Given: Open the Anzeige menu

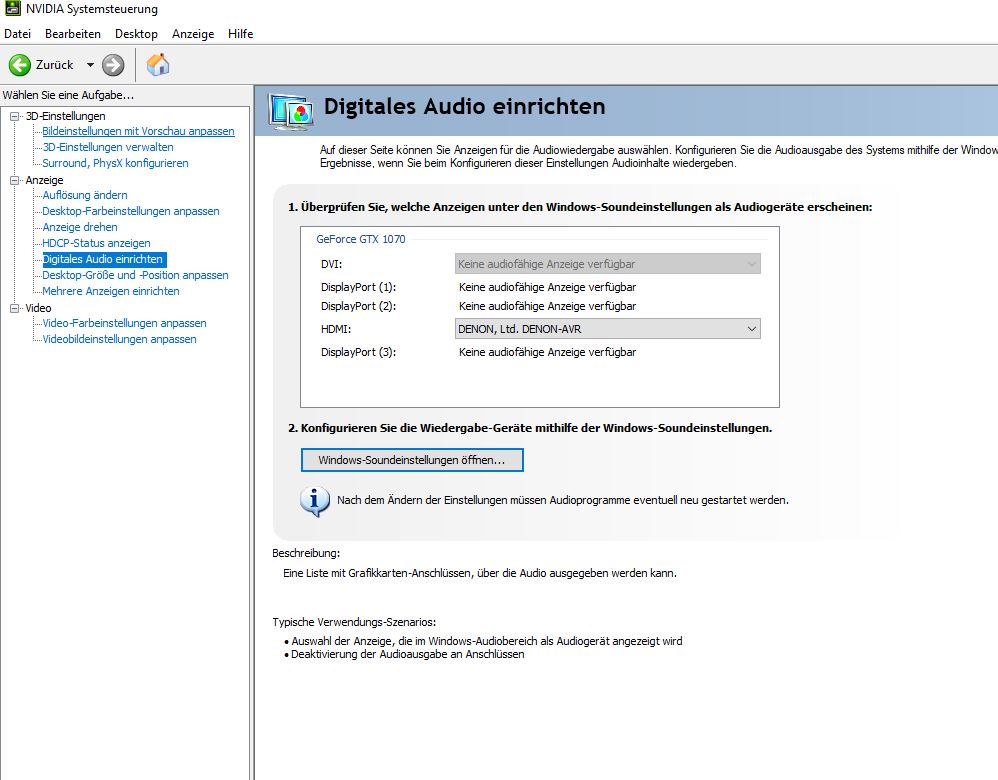Looking at the screenshot, I should pos(193,34).
